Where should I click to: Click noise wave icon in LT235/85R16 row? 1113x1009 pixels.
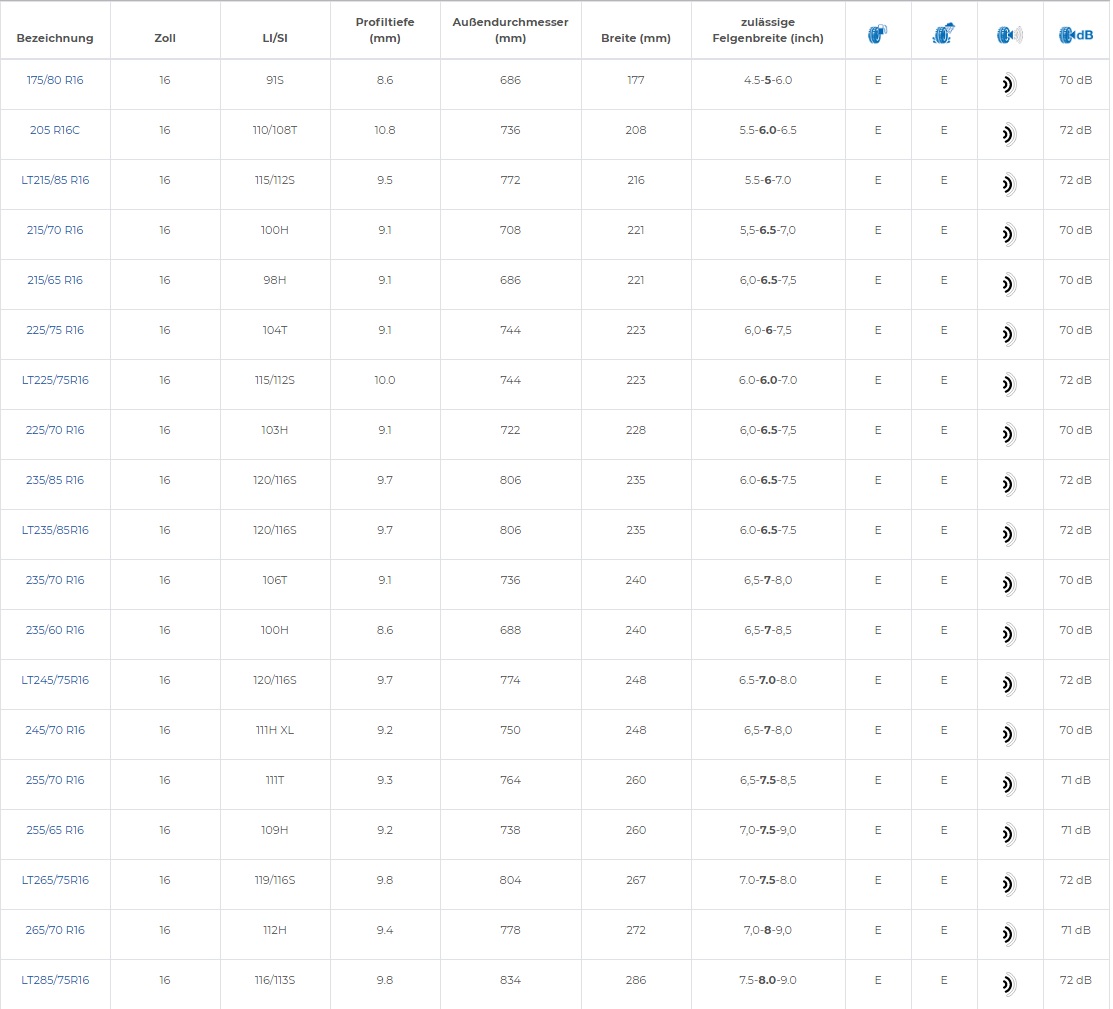[1009, 534]
